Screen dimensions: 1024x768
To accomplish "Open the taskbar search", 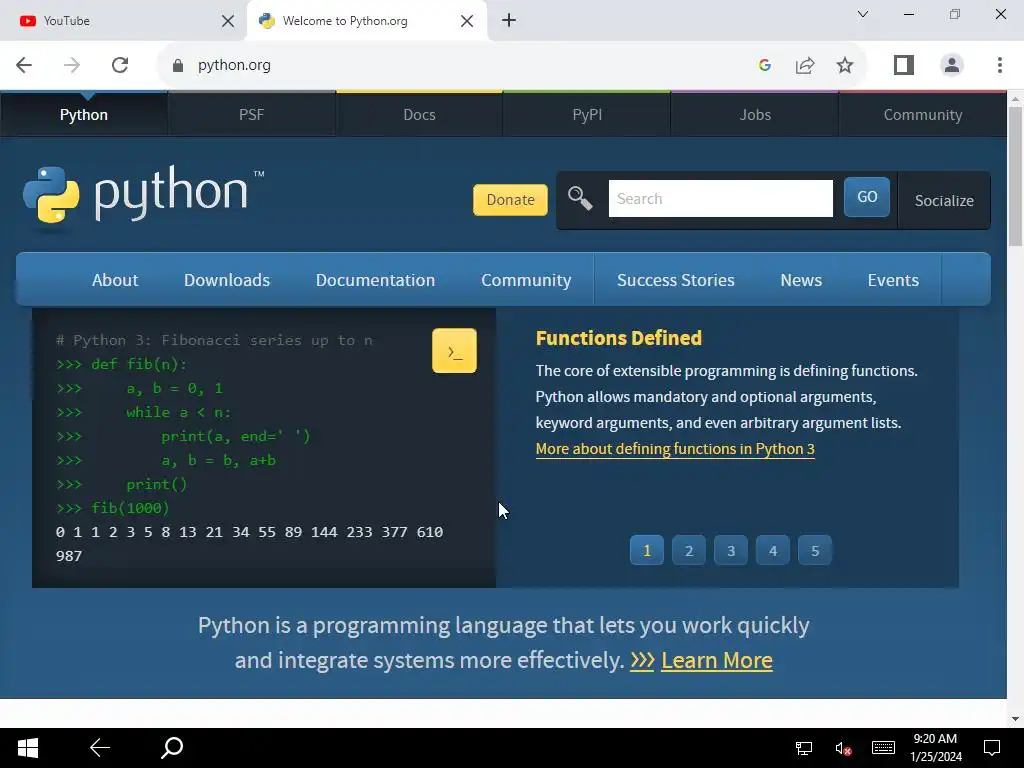I will 172,748.
